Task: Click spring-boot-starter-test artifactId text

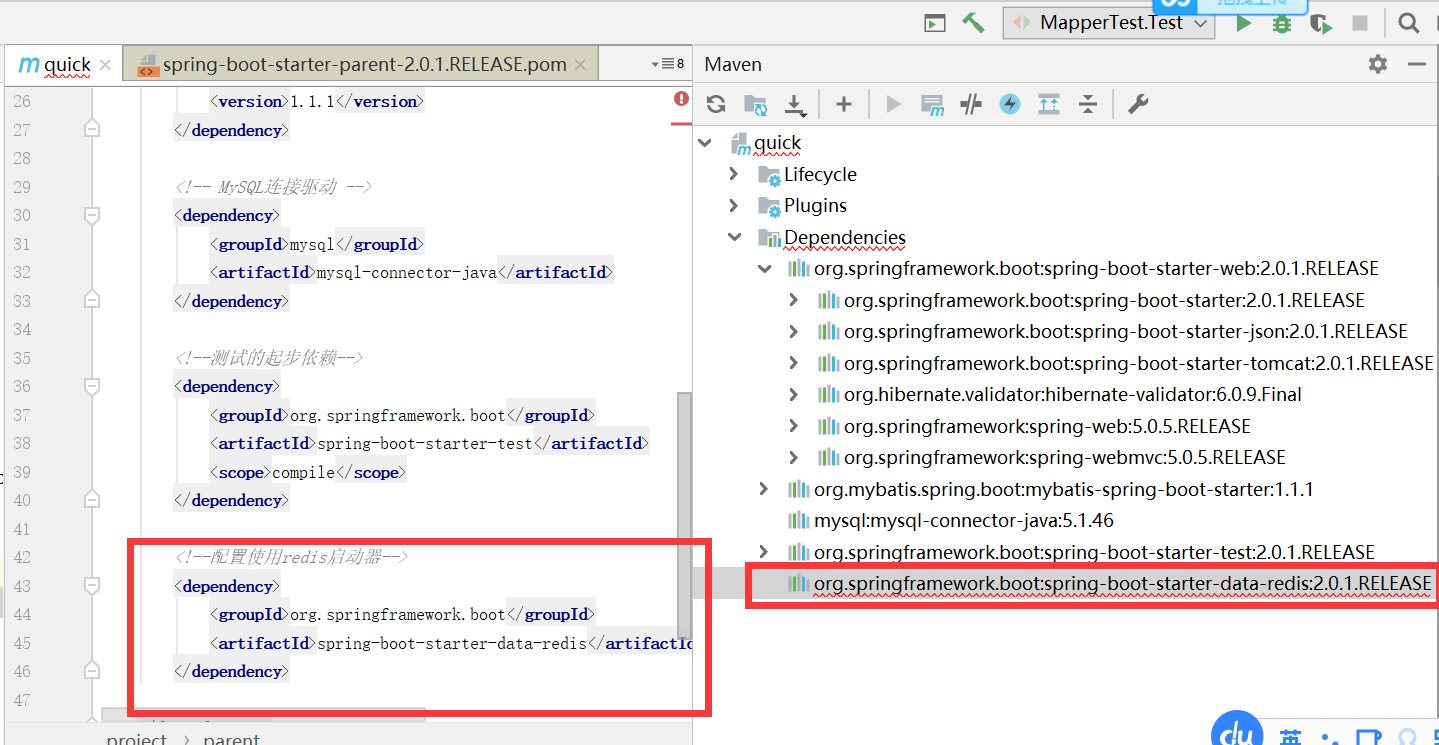Action: tap(425, 443)
